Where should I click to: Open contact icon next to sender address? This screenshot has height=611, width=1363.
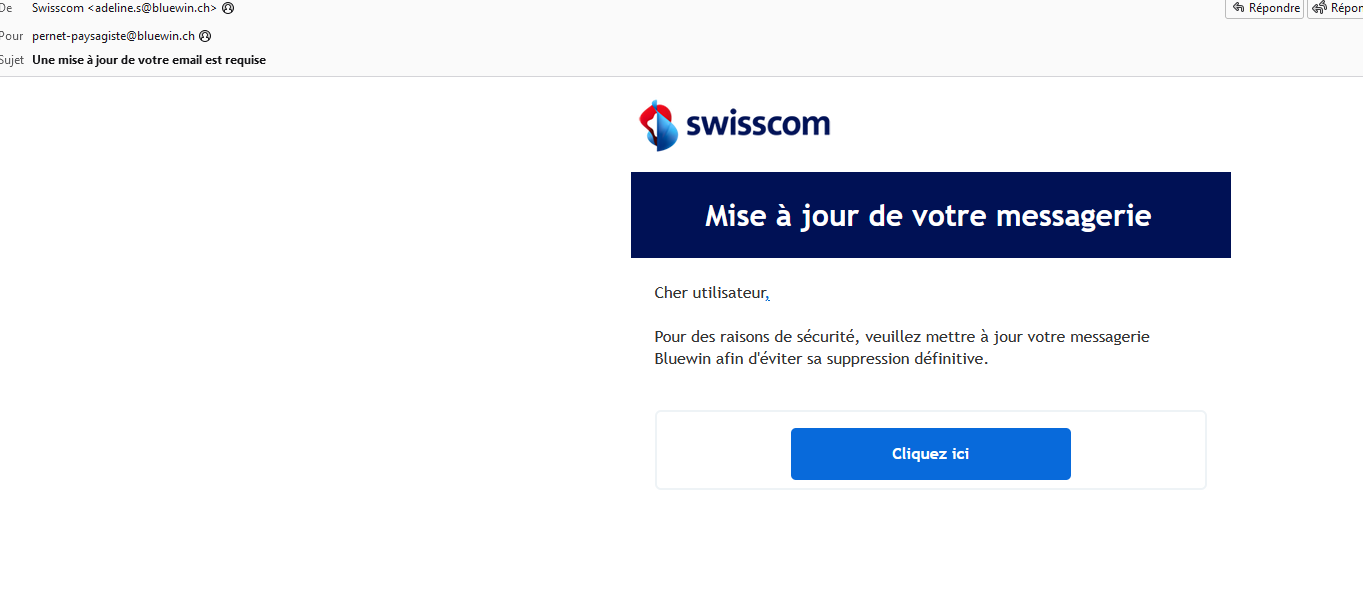click(228, 8)
